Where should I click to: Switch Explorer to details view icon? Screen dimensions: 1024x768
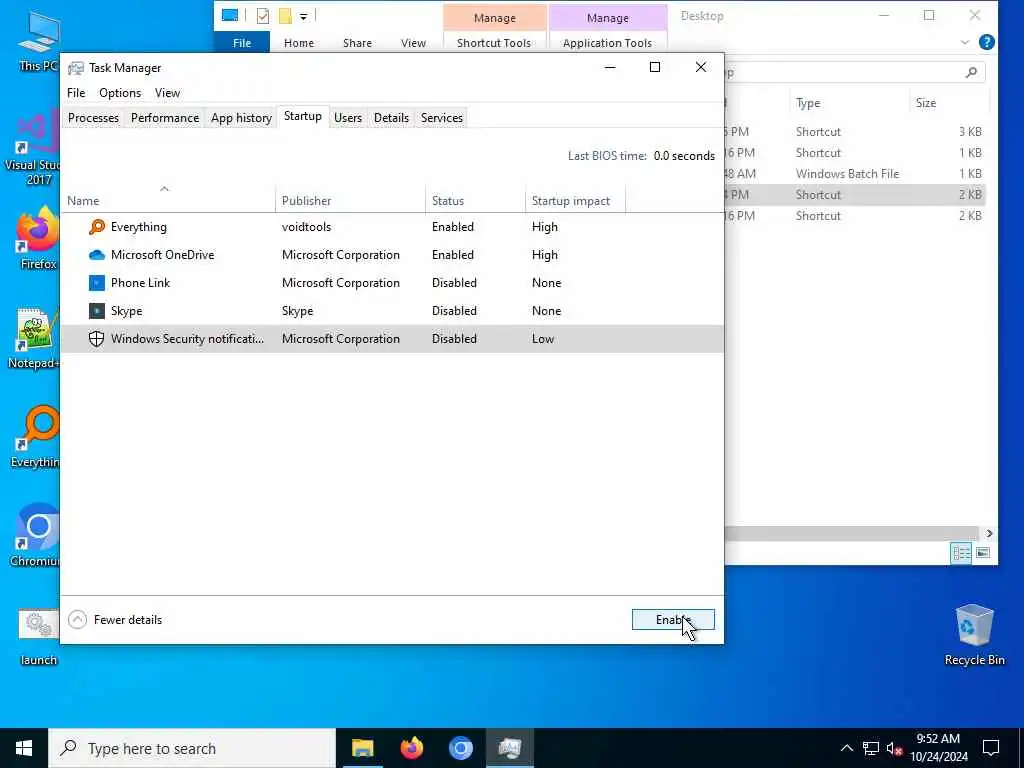pyautogui.click(x=961, y=553)
